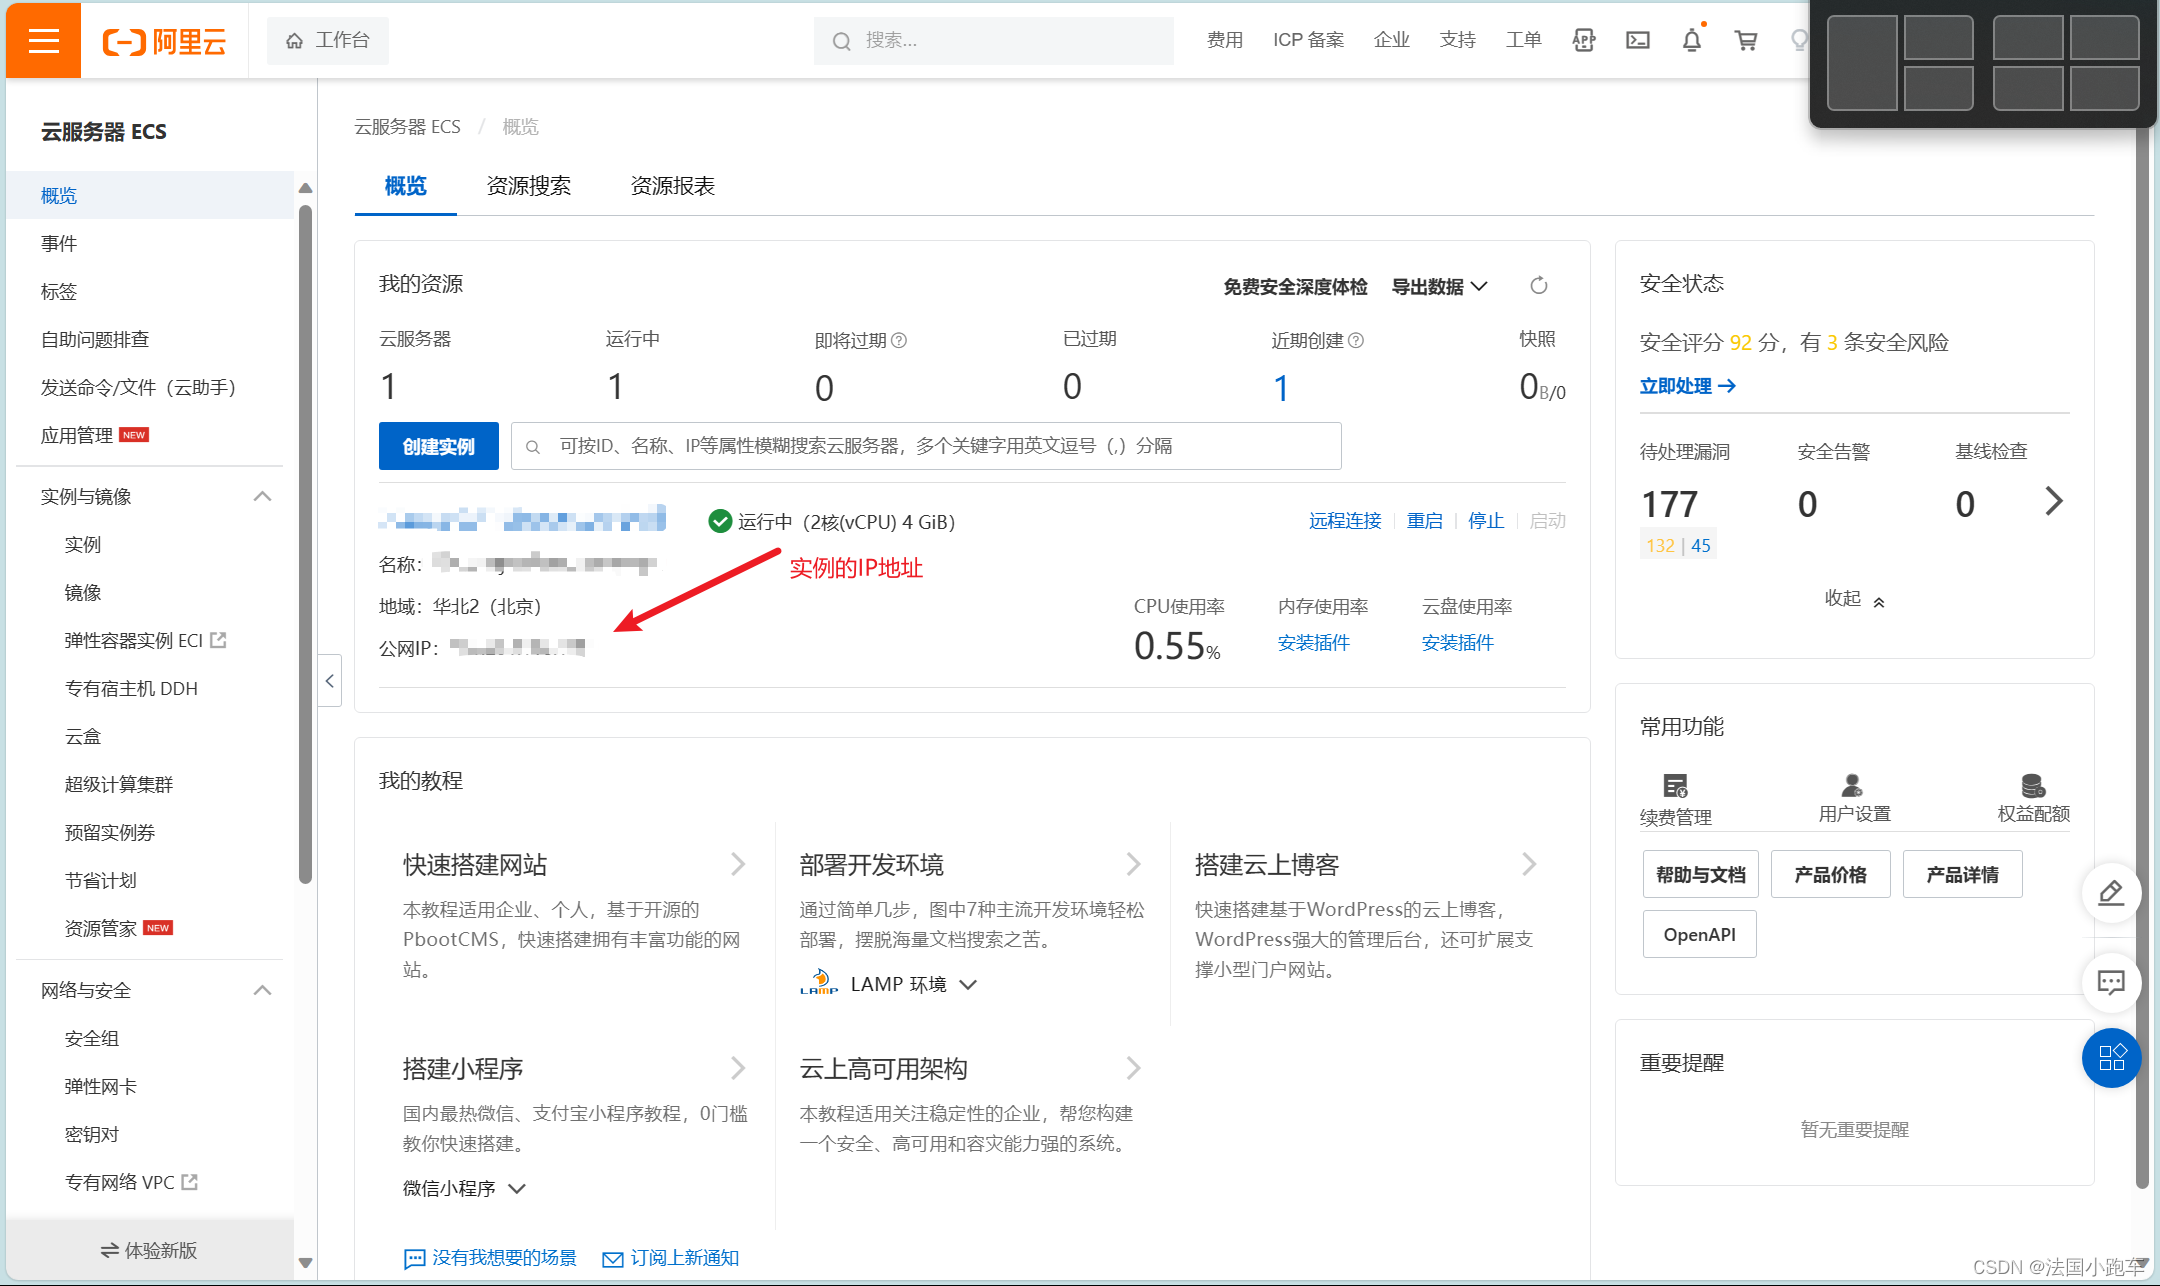Screen dimensions: 2160x1286
Task: Open the APP mobile download icon
Action: point(1583,40)
